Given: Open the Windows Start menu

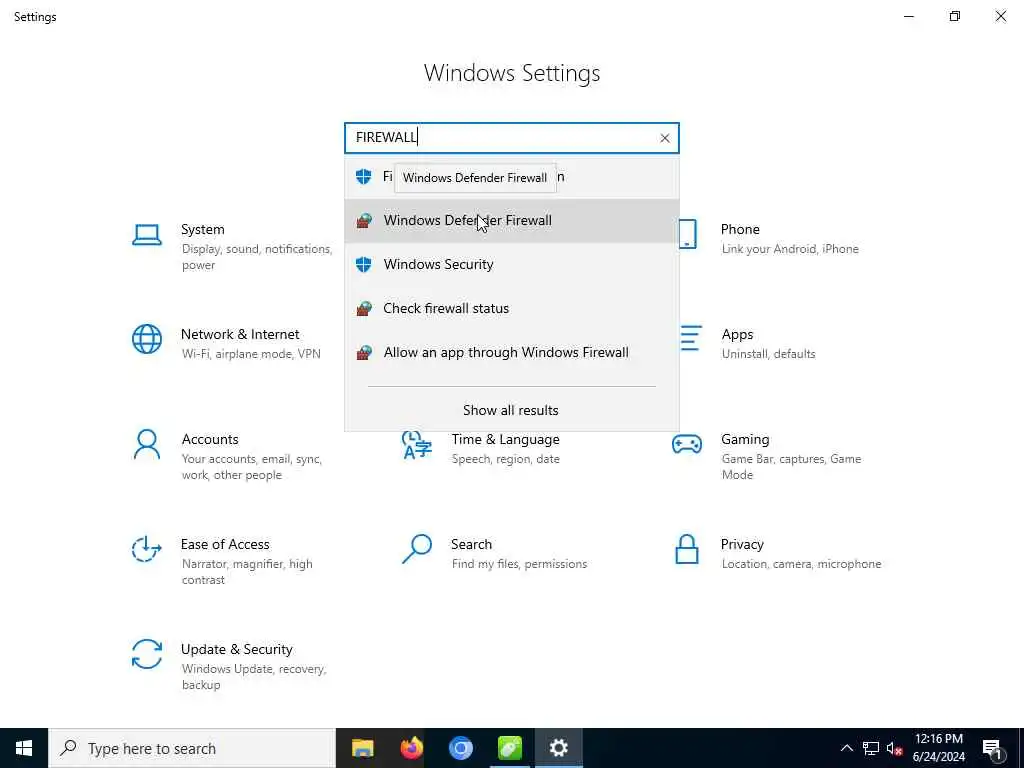Looking at the screenshot, I should 24,748.
